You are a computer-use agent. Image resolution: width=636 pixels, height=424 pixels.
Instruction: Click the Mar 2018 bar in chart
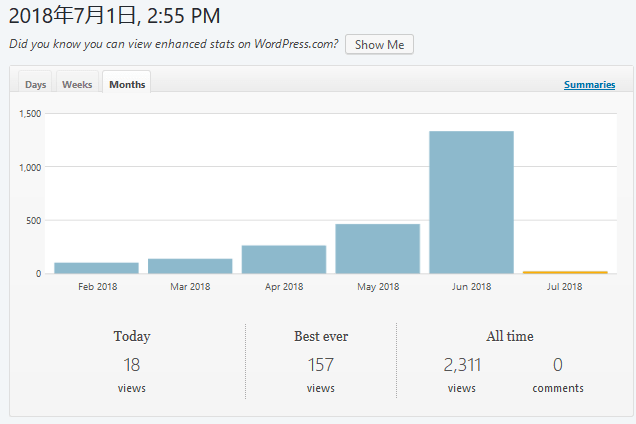(190, 266)
